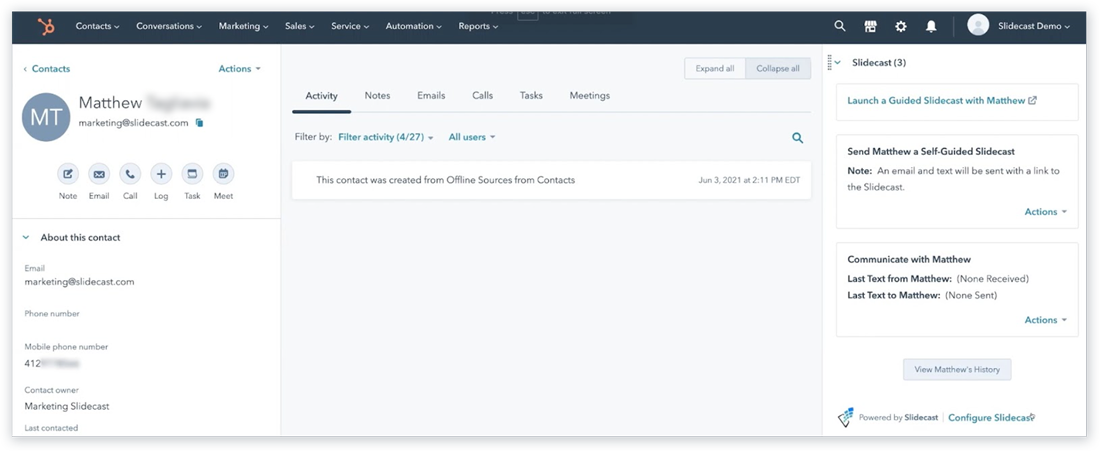Launch a Guided Slidecast with Matthew
Image resolution: width=1100 pixels, height=451 pixels.
(x=936, y=100)
